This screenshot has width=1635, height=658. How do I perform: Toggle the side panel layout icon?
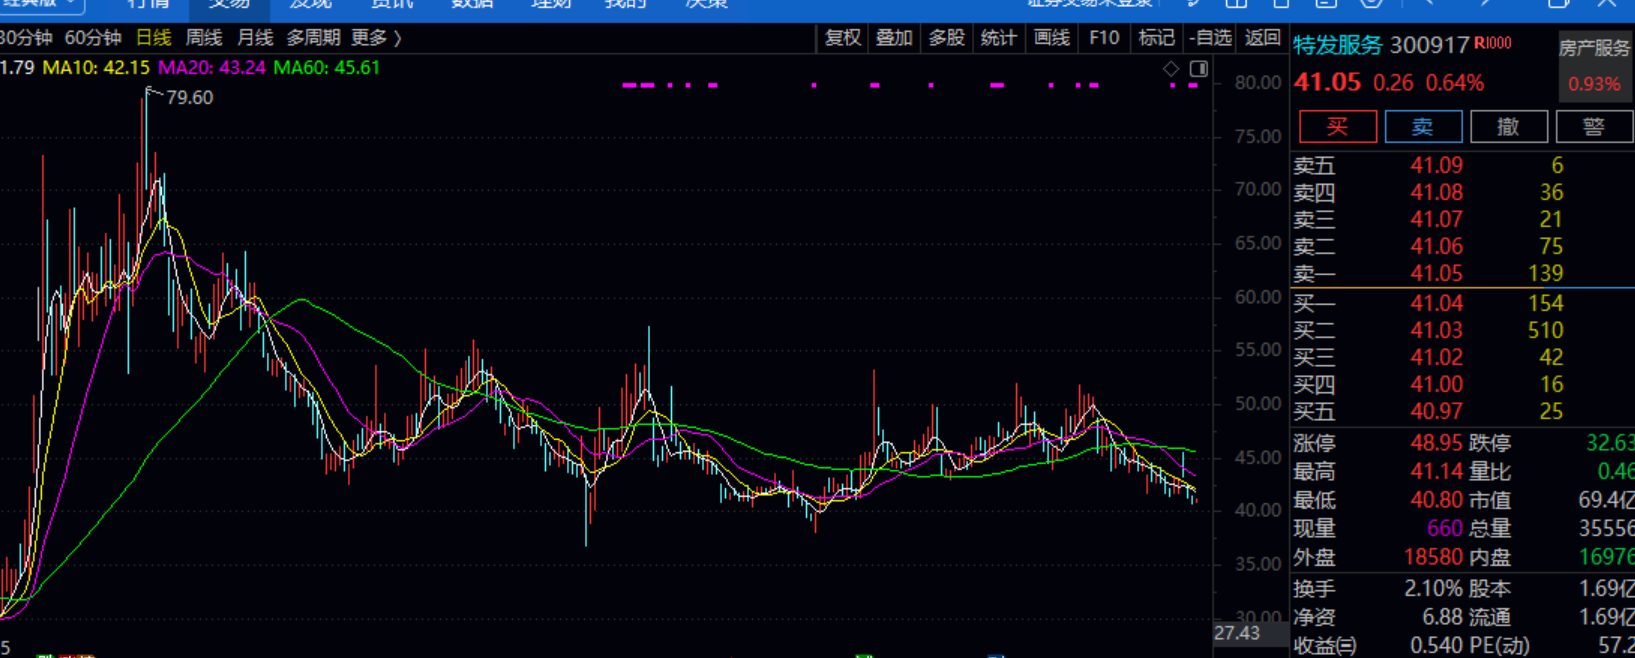tap(1198, 69)
